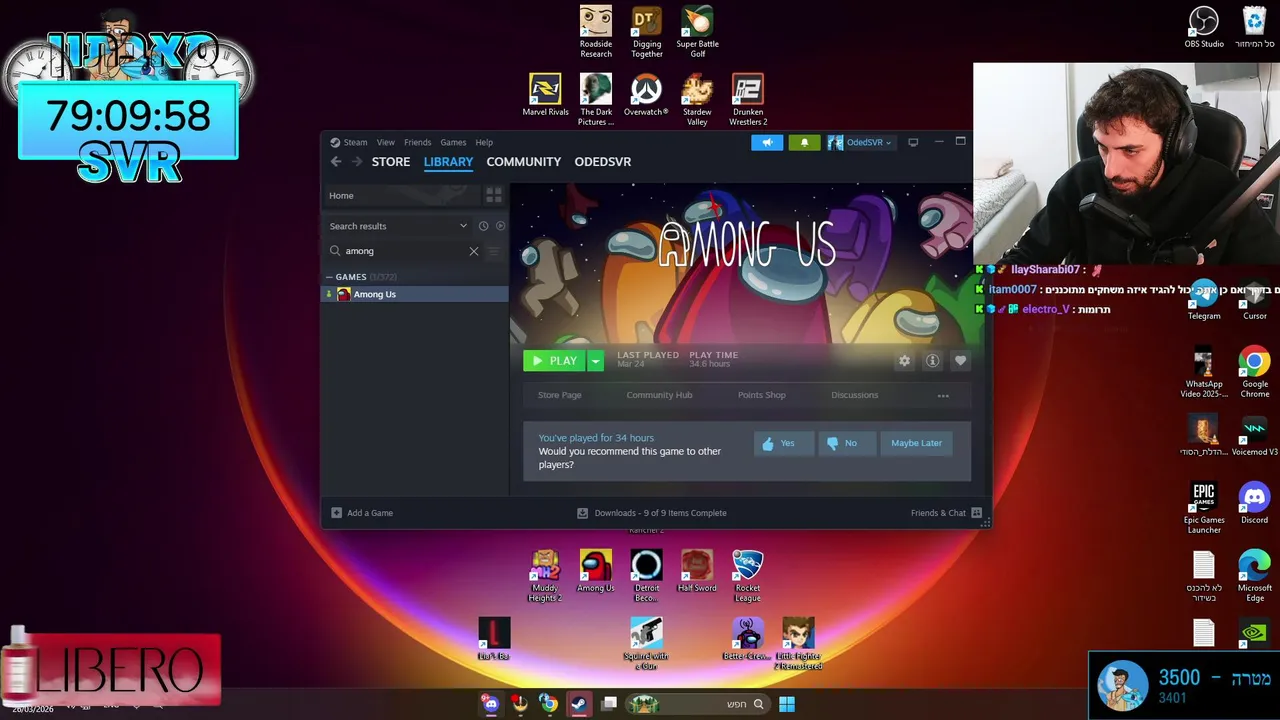This screenshot has height=720, width=1280.
Task: Open the Steam announcements megaphone button
Action: click(x=767, y=142)
